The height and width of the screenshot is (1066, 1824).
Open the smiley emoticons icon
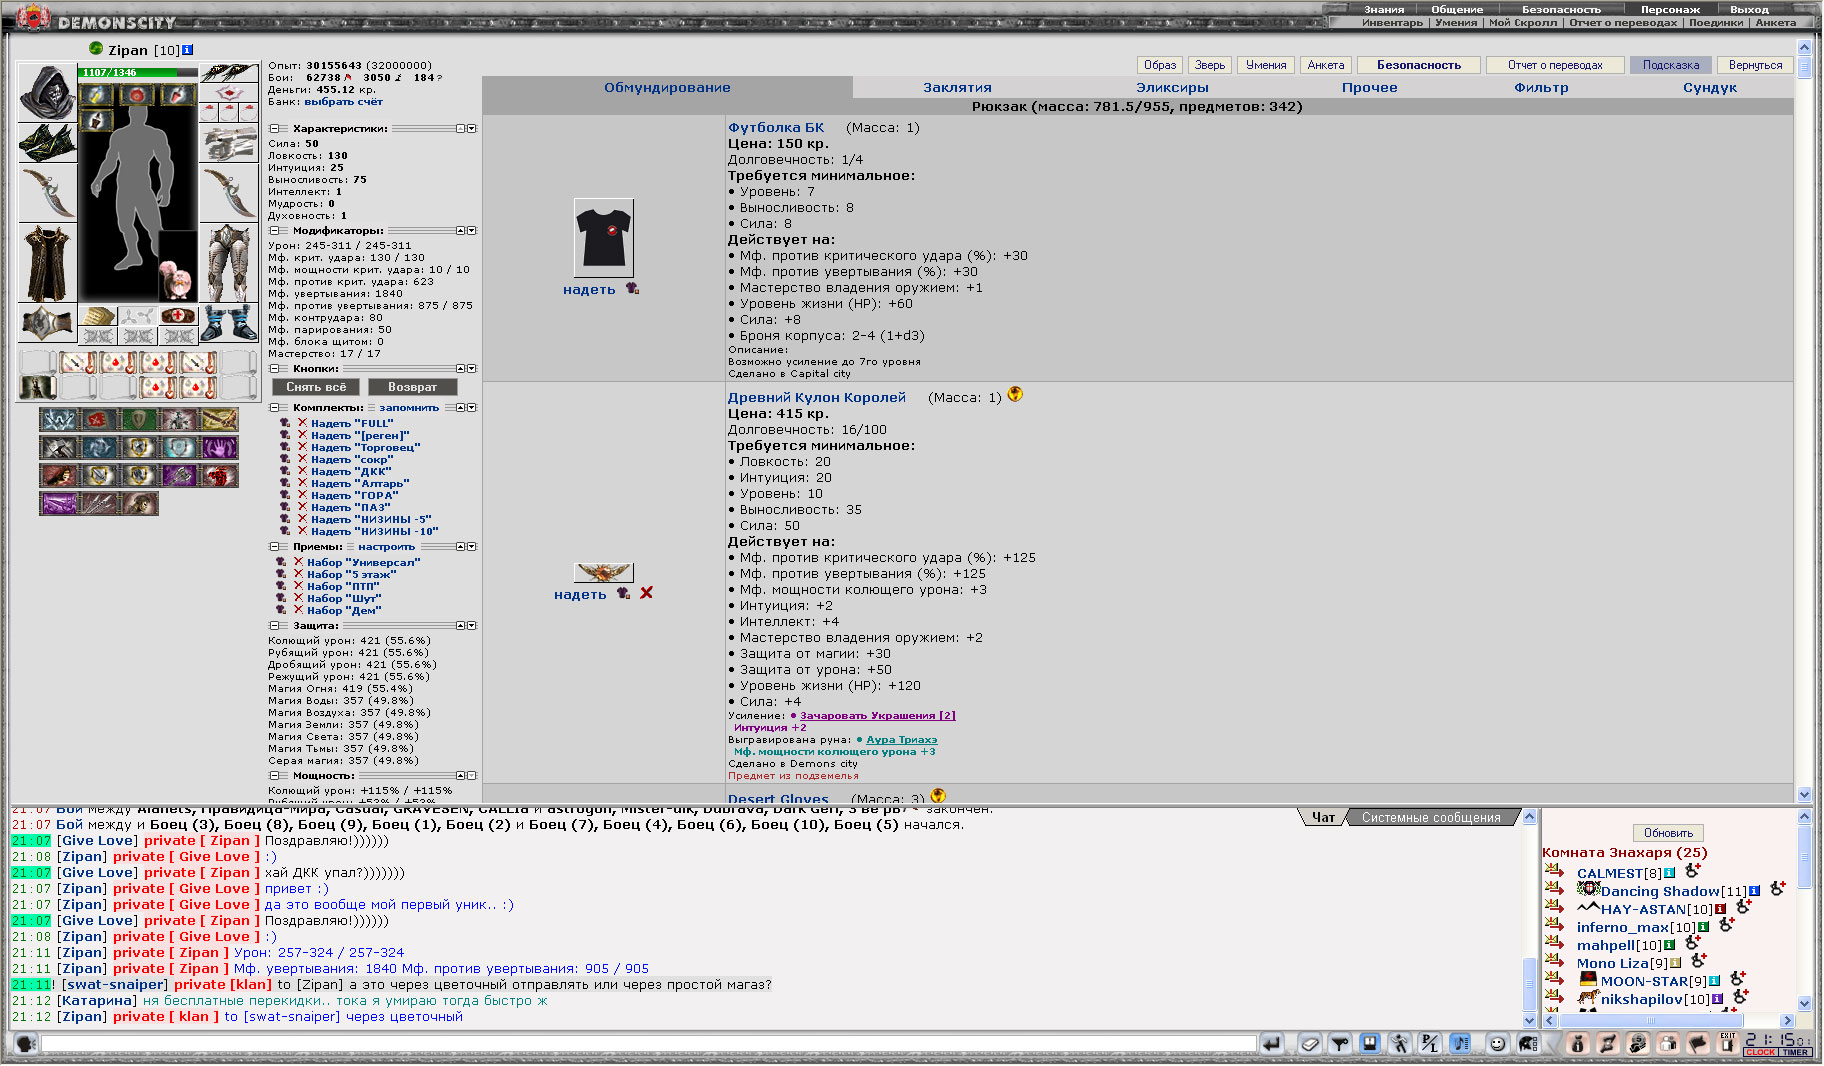pyautogui.click(x=1497, y=1044)
